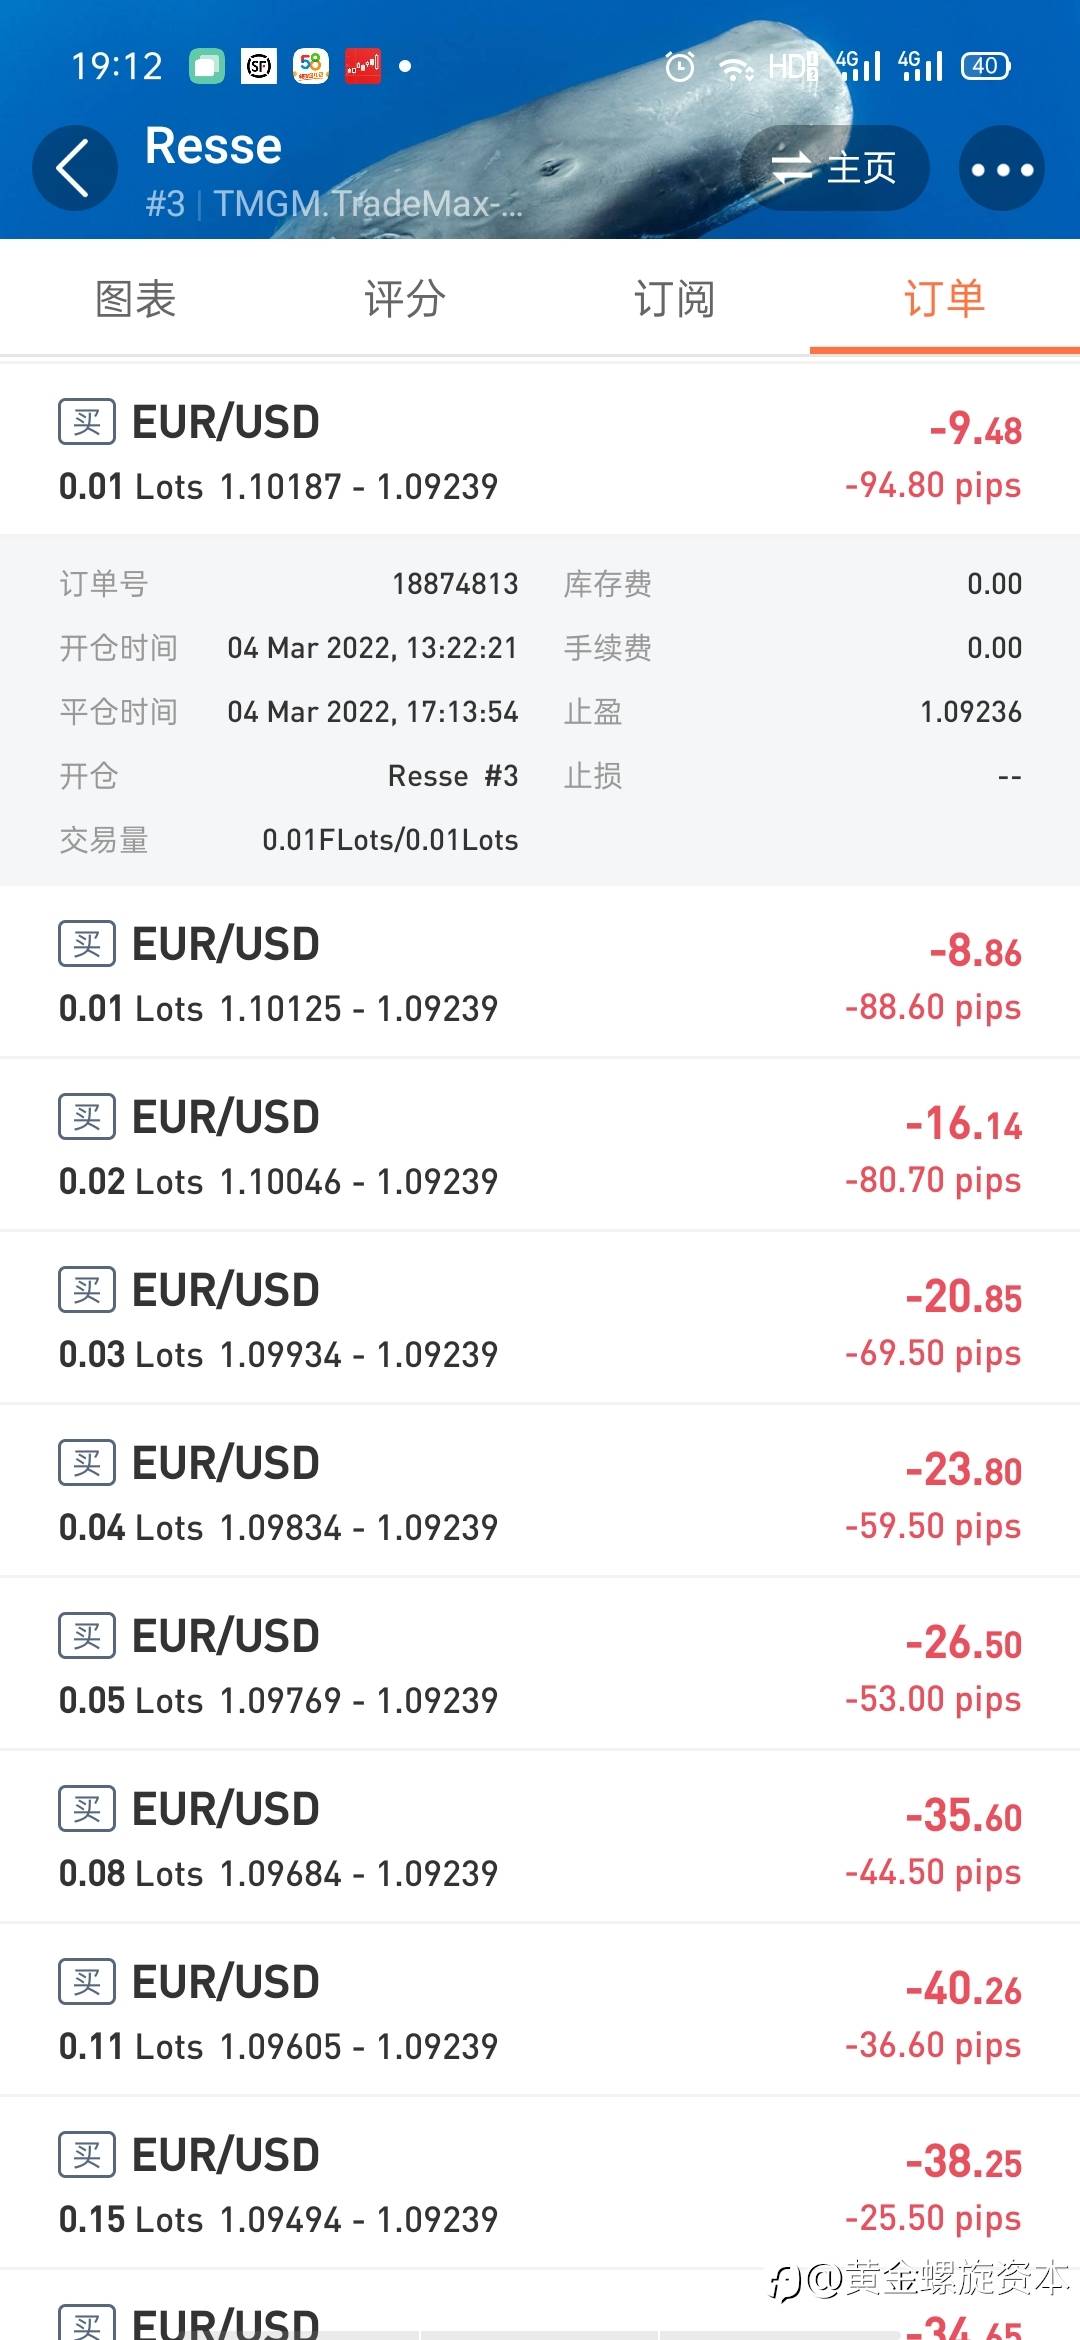Select the 订单 tab
Viewport: 1080px width, 2340px height.
(x=945, y=299)
